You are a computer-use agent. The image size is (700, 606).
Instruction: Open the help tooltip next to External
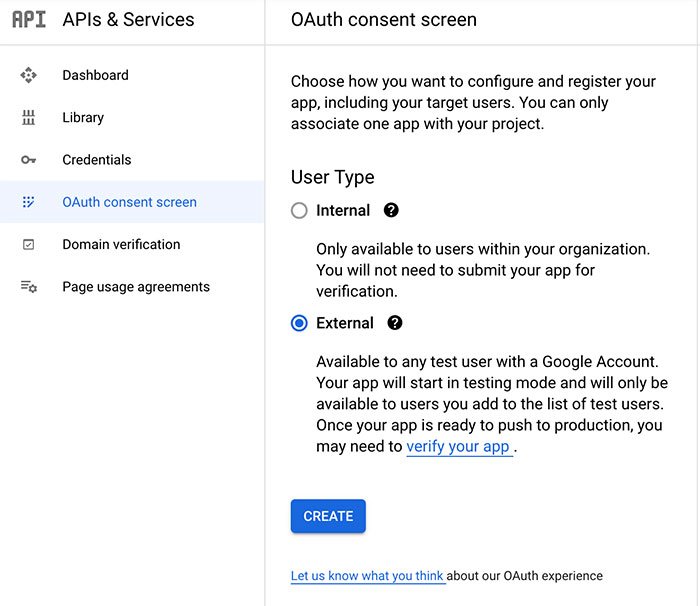coord(395,323)
